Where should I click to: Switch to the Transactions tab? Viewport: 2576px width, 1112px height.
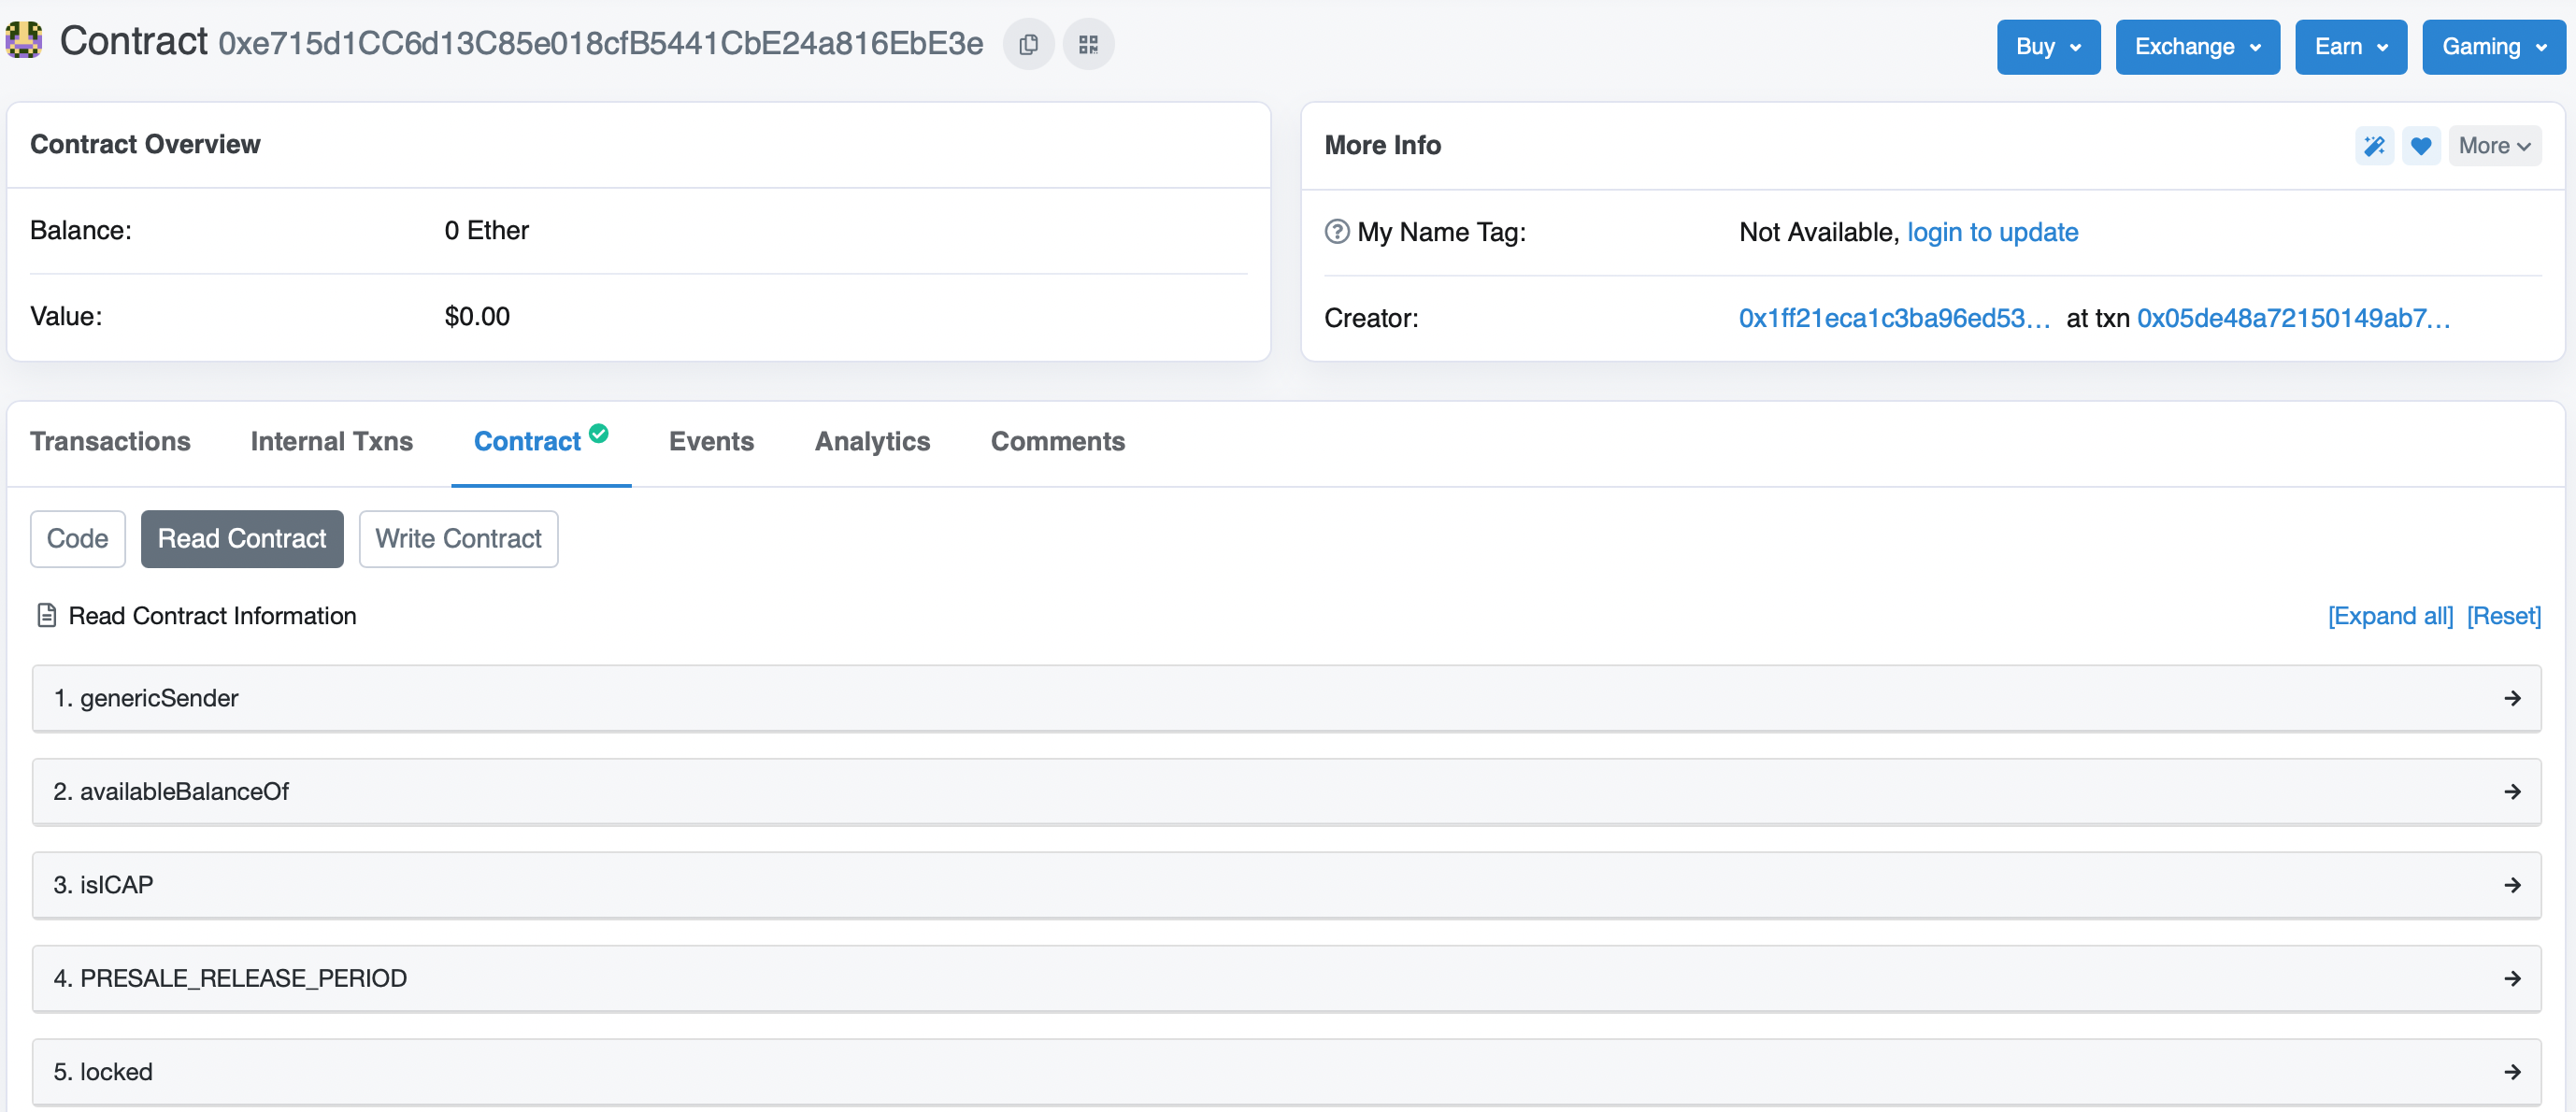coord(110,441)
